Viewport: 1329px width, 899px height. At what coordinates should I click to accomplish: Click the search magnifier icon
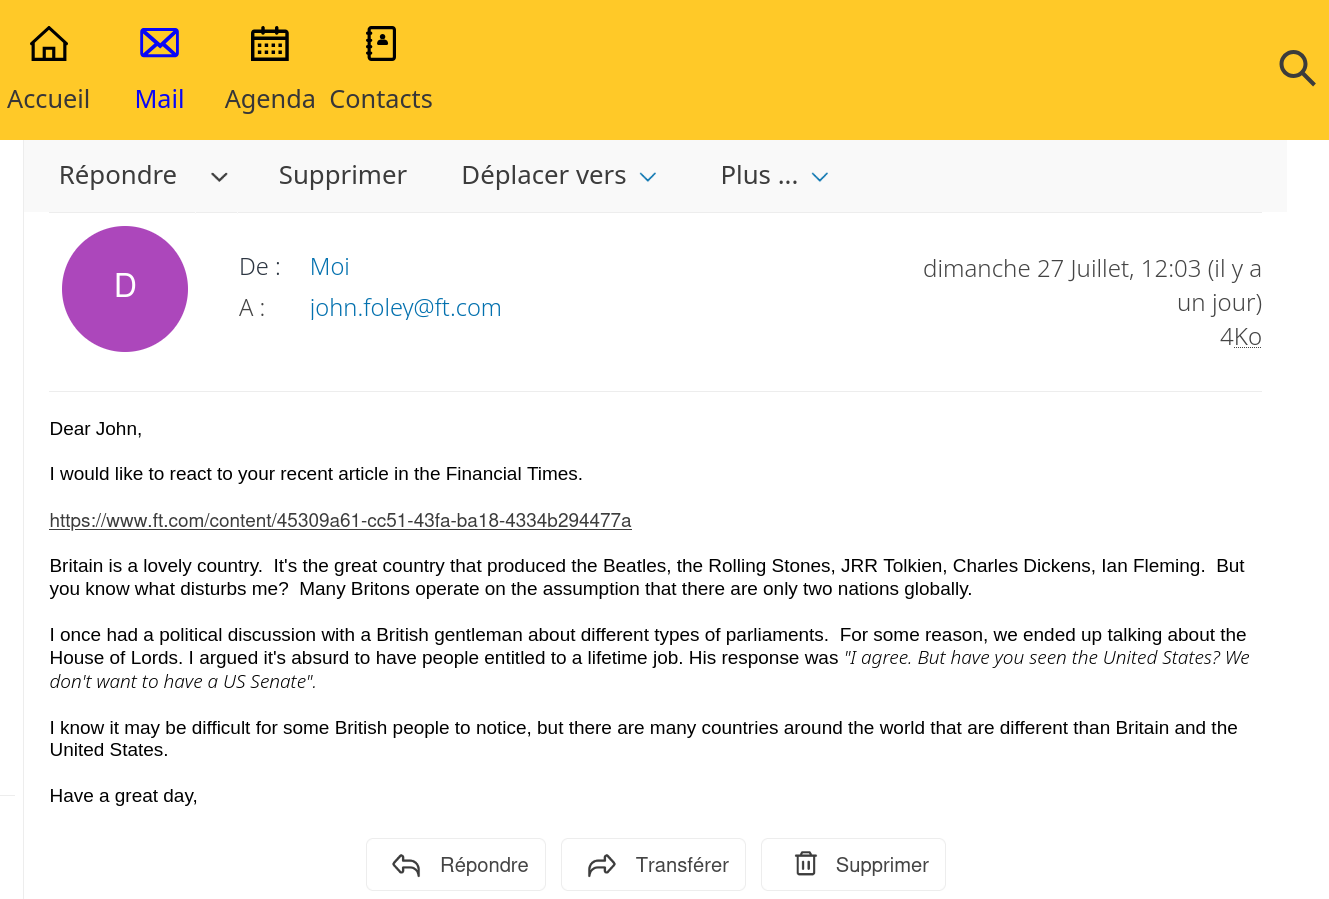1297,68
